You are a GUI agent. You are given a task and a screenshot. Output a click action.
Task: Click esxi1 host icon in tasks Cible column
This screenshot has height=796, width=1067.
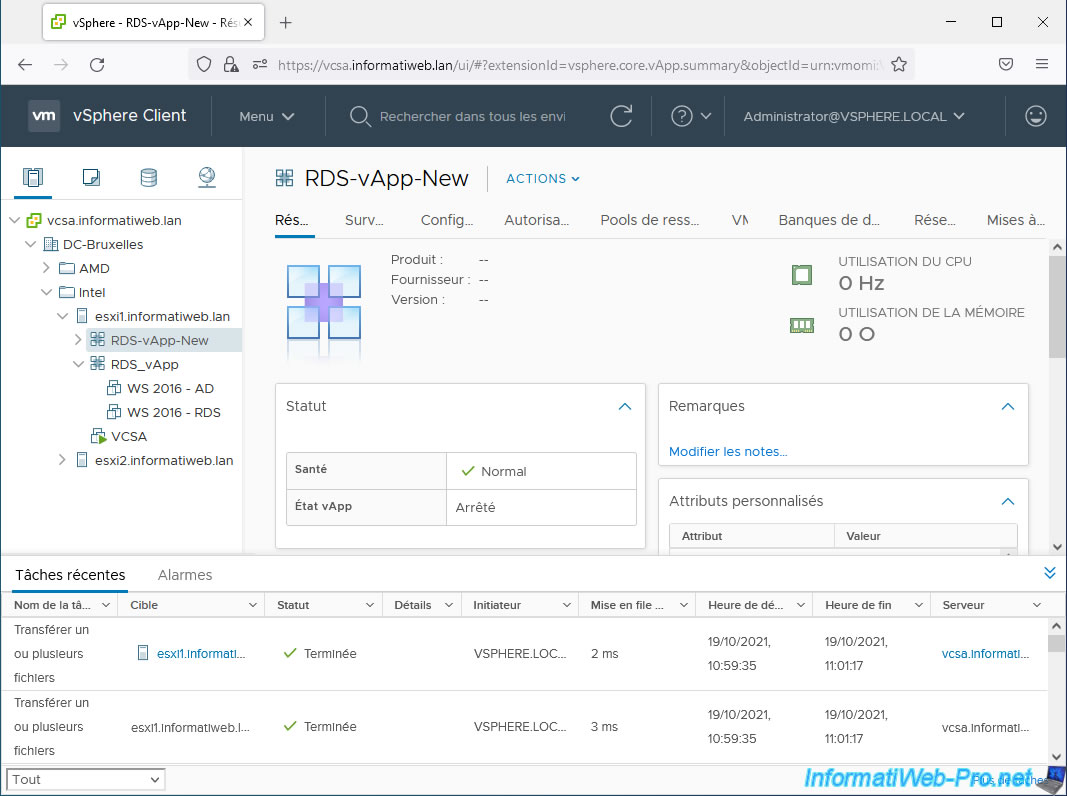143,653
